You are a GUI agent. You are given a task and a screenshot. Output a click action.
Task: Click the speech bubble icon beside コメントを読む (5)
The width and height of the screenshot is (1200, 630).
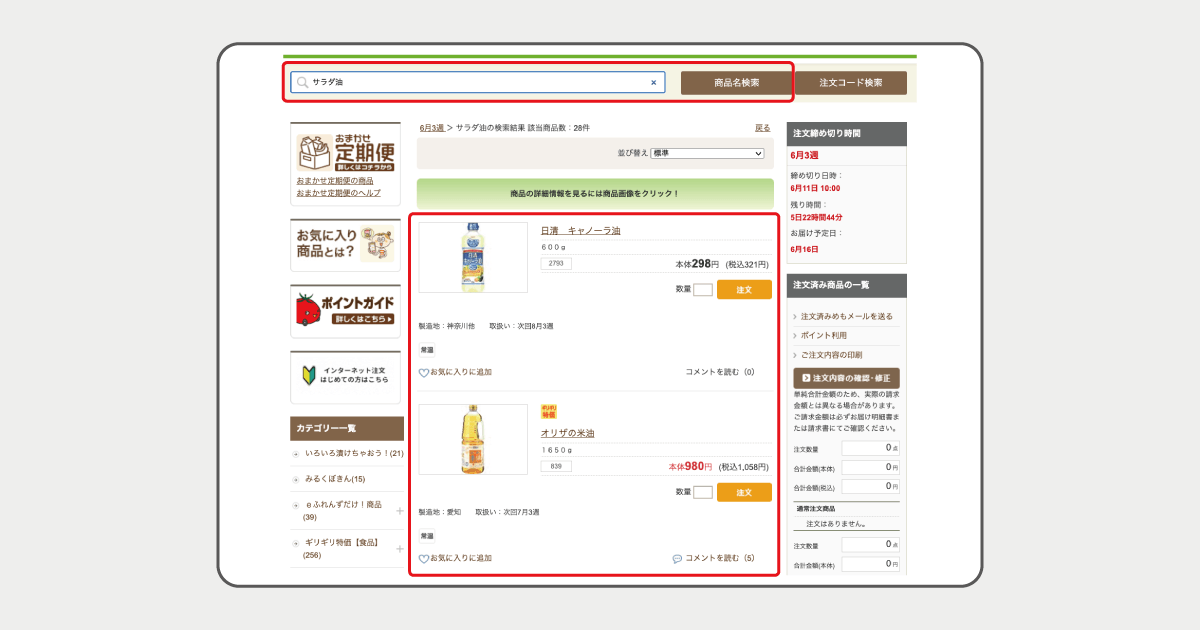pos(677,559)
